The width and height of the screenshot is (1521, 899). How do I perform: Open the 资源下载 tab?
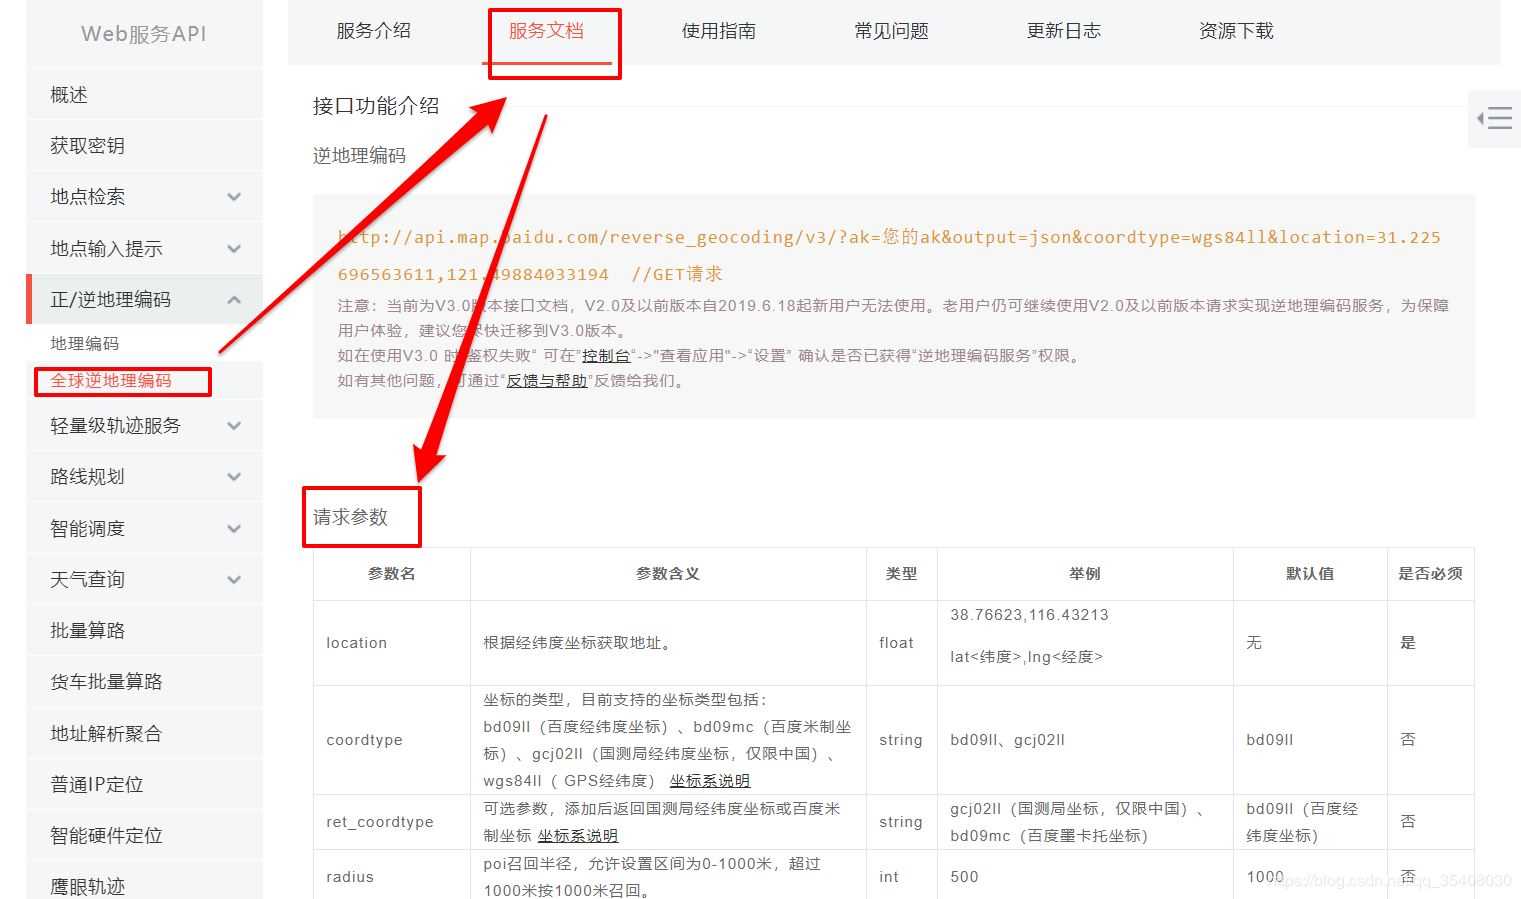coord(1236,31)
